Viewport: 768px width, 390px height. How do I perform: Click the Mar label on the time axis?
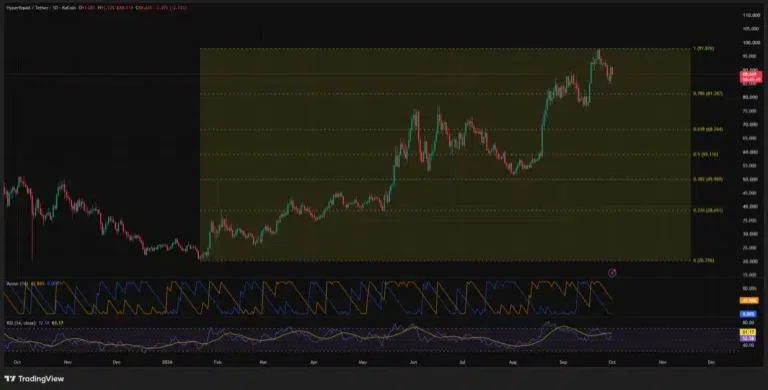point(263,363)
